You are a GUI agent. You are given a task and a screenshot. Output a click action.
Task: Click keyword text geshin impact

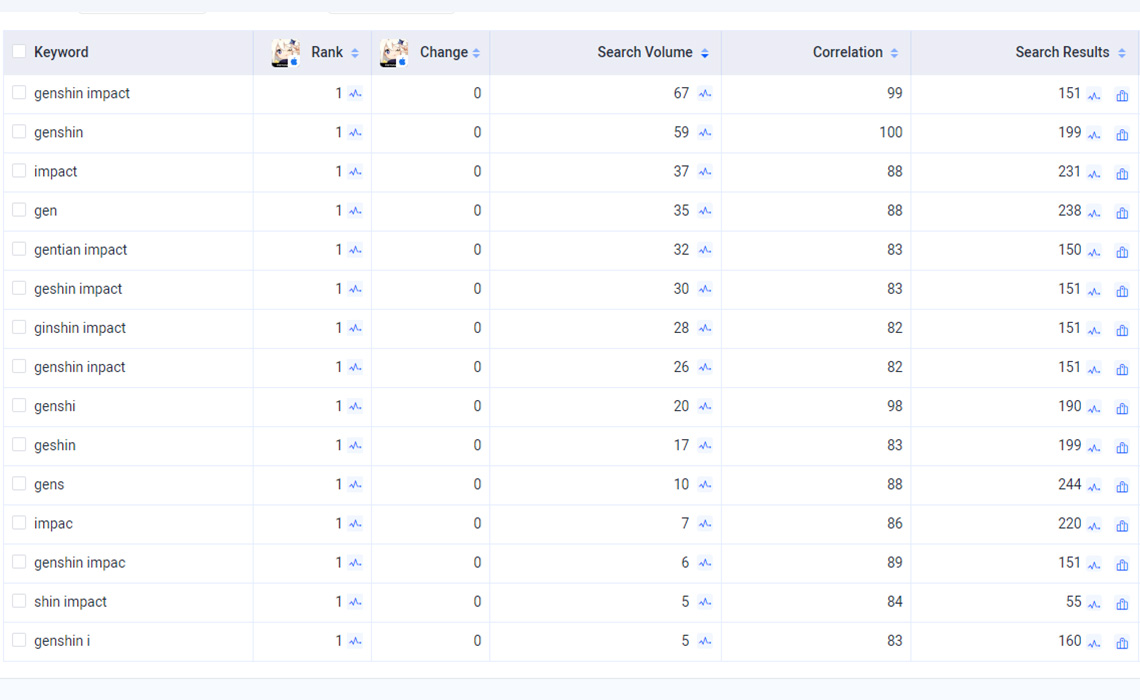78,289
